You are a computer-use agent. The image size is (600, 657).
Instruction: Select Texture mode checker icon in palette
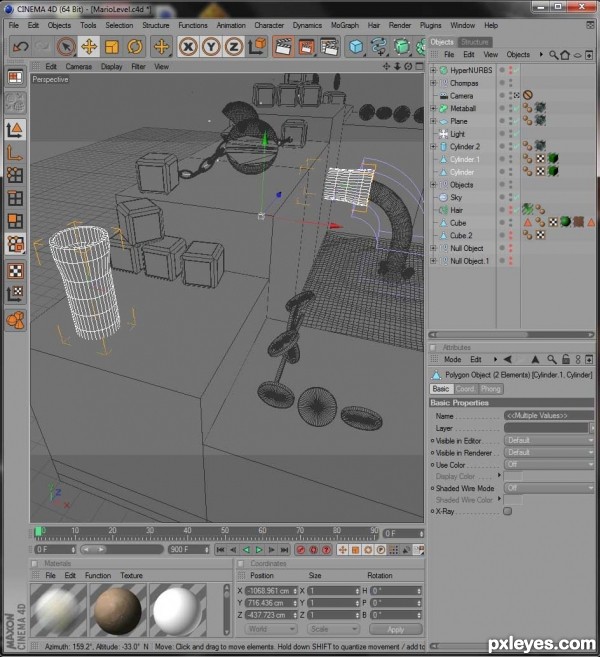(x=16, y=271)
